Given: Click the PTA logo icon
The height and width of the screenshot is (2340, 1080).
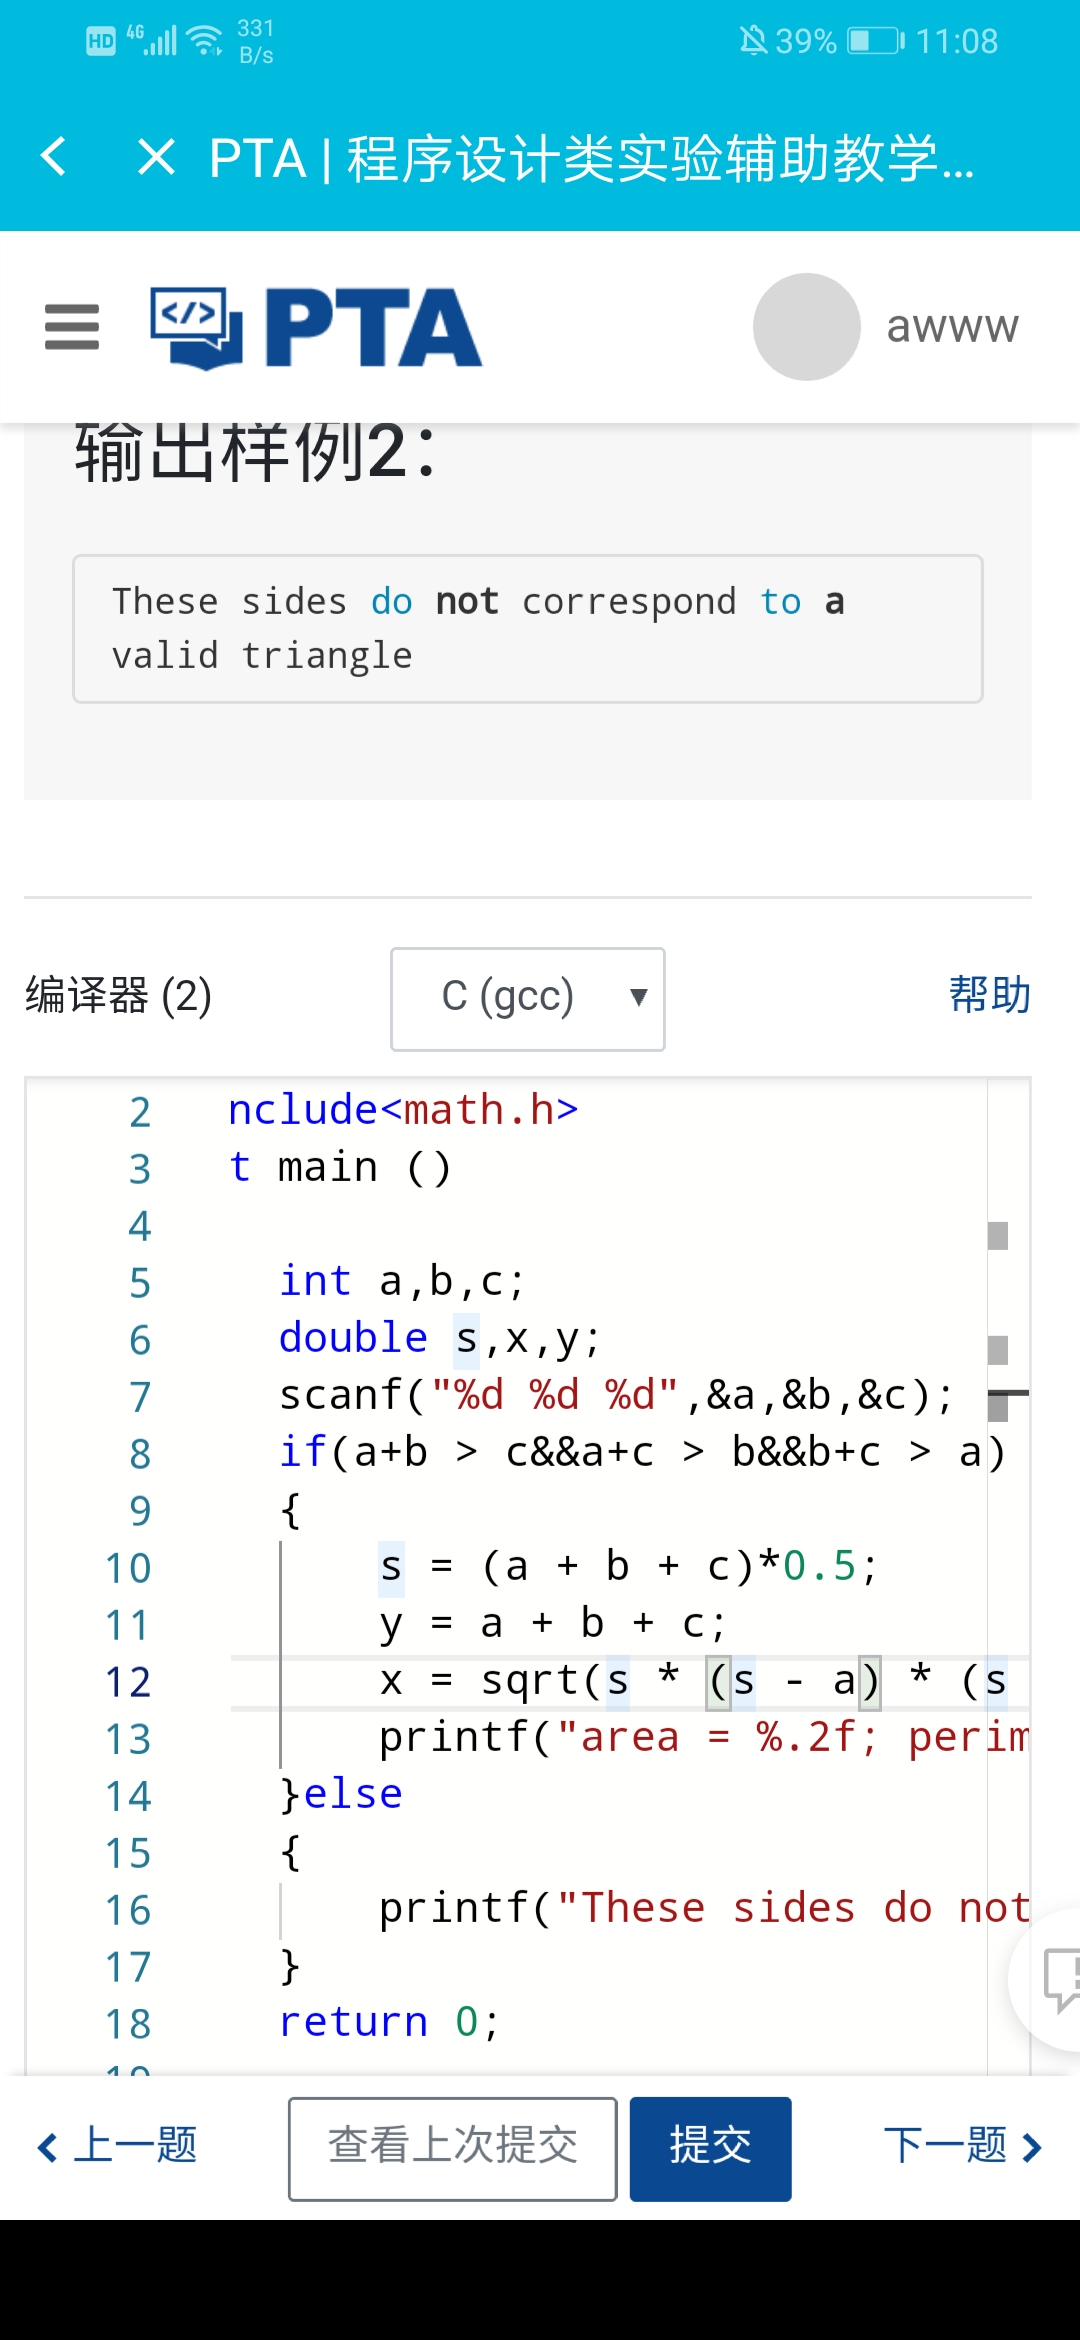Looking at the screenshot, I should [x=196, y=327].
